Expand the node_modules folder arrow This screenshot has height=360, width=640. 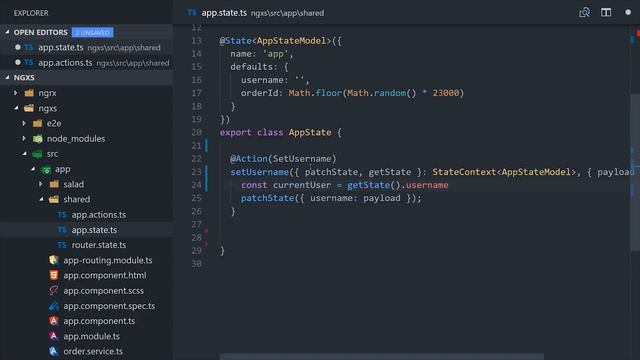tap(24, 139)
